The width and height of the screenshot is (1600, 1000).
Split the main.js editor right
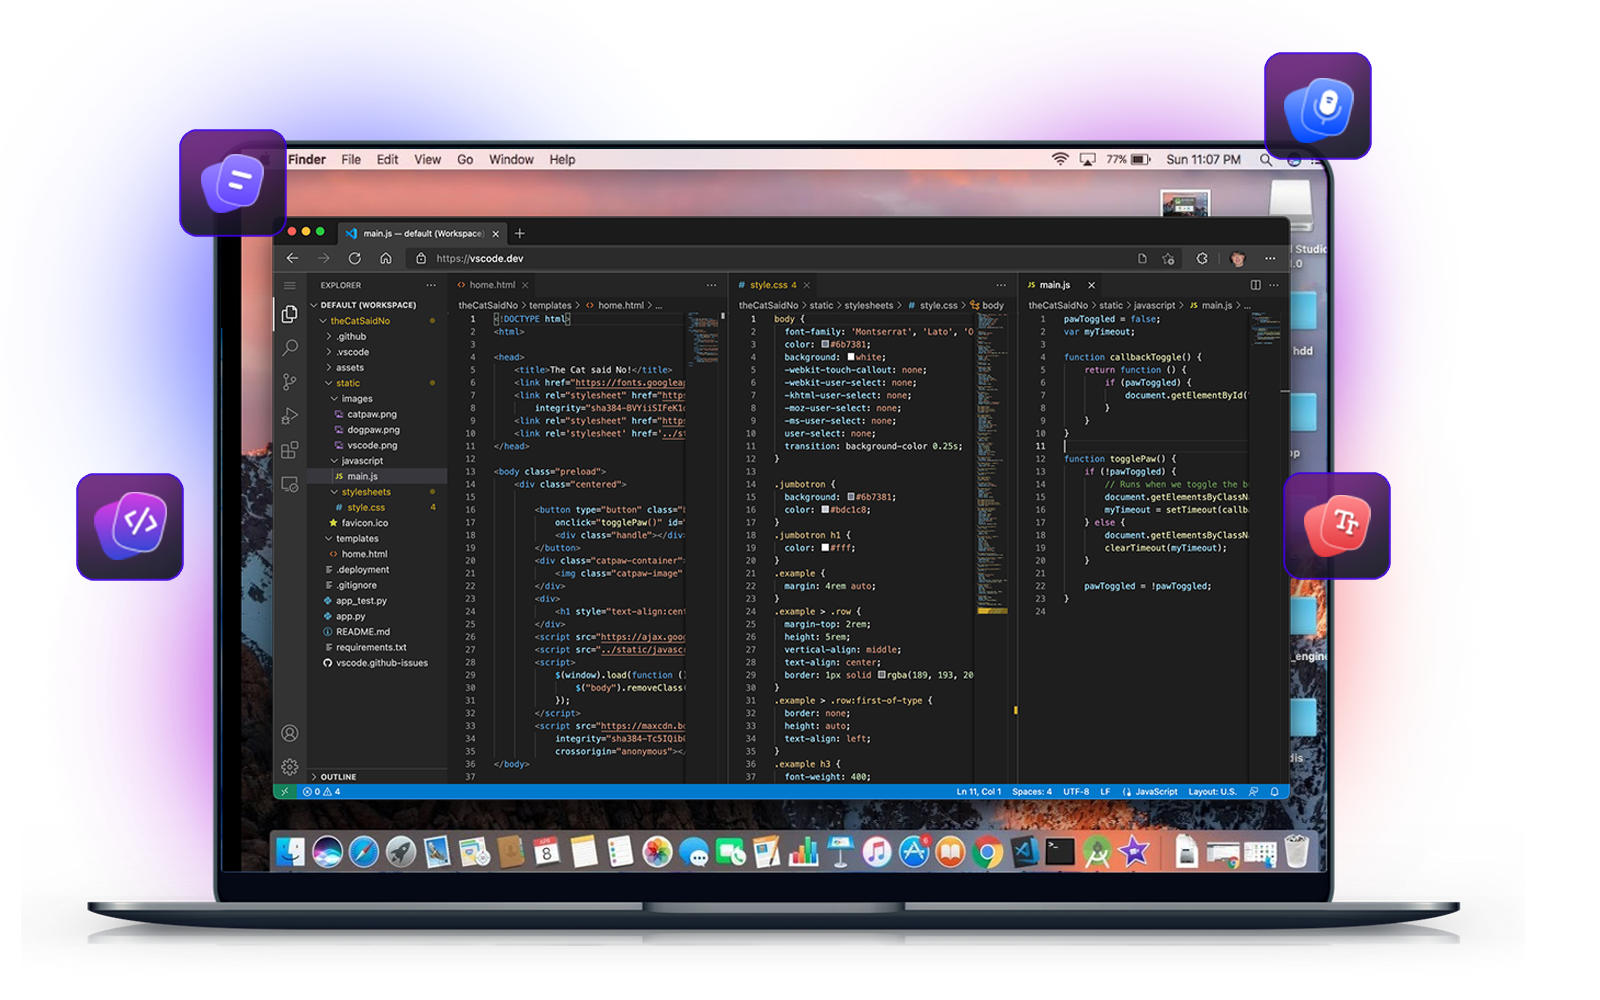1256,285
